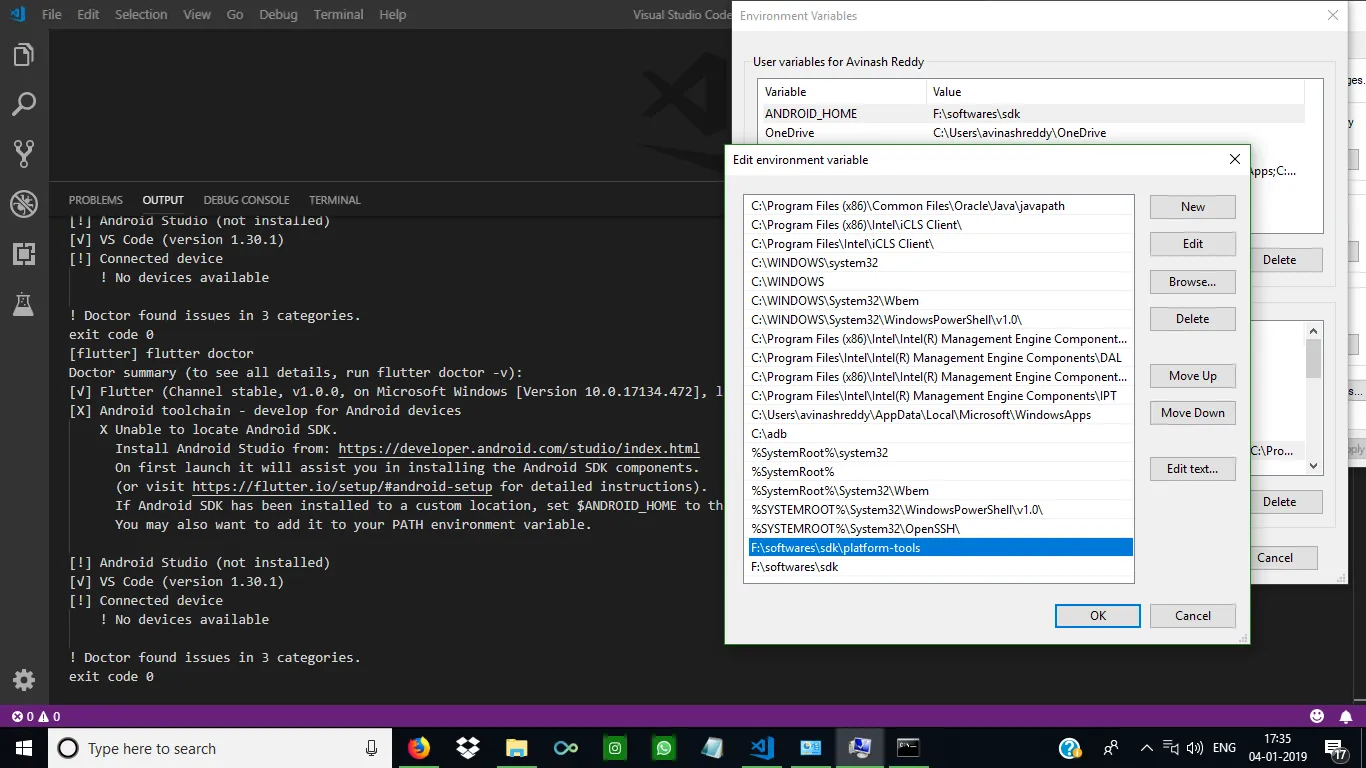Open the Selection menu
Screen dimensions: 1366x768
pos(141,15)
